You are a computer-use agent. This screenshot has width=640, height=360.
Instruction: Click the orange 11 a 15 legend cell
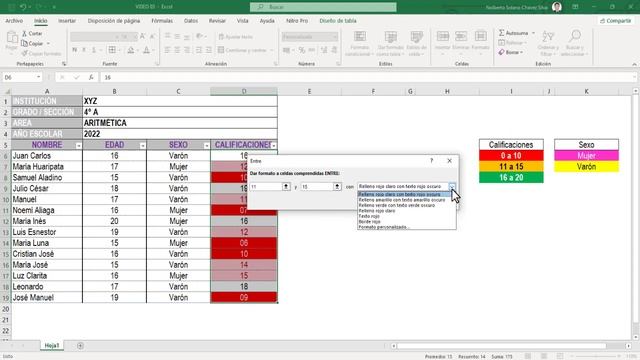point(511,167)
